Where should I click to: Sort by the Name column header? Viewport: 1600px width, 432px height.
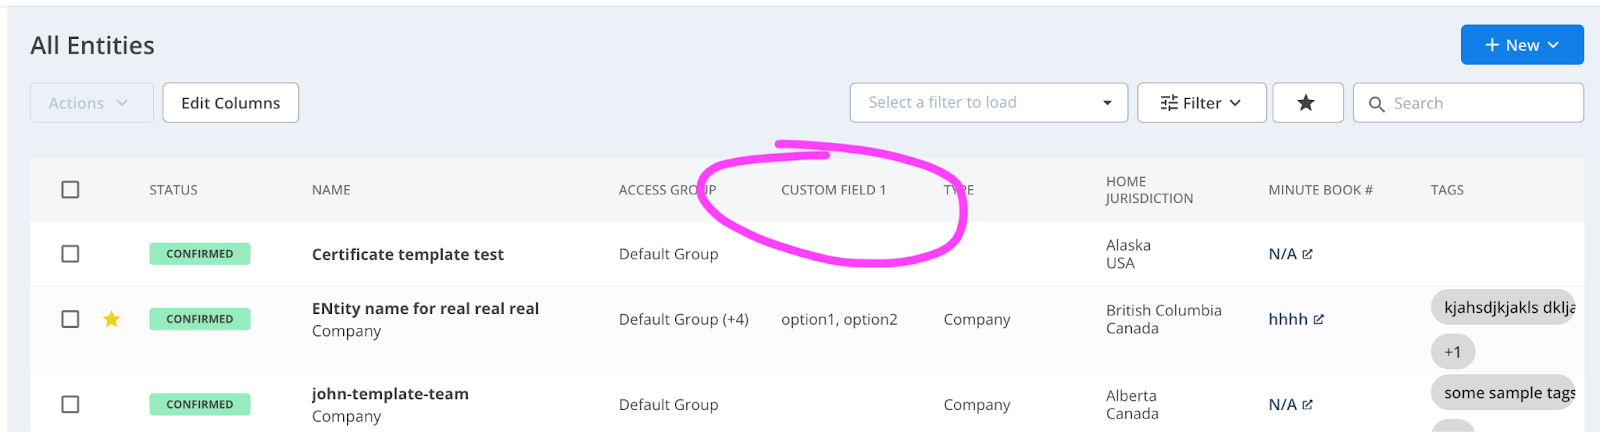click(331, 190)
